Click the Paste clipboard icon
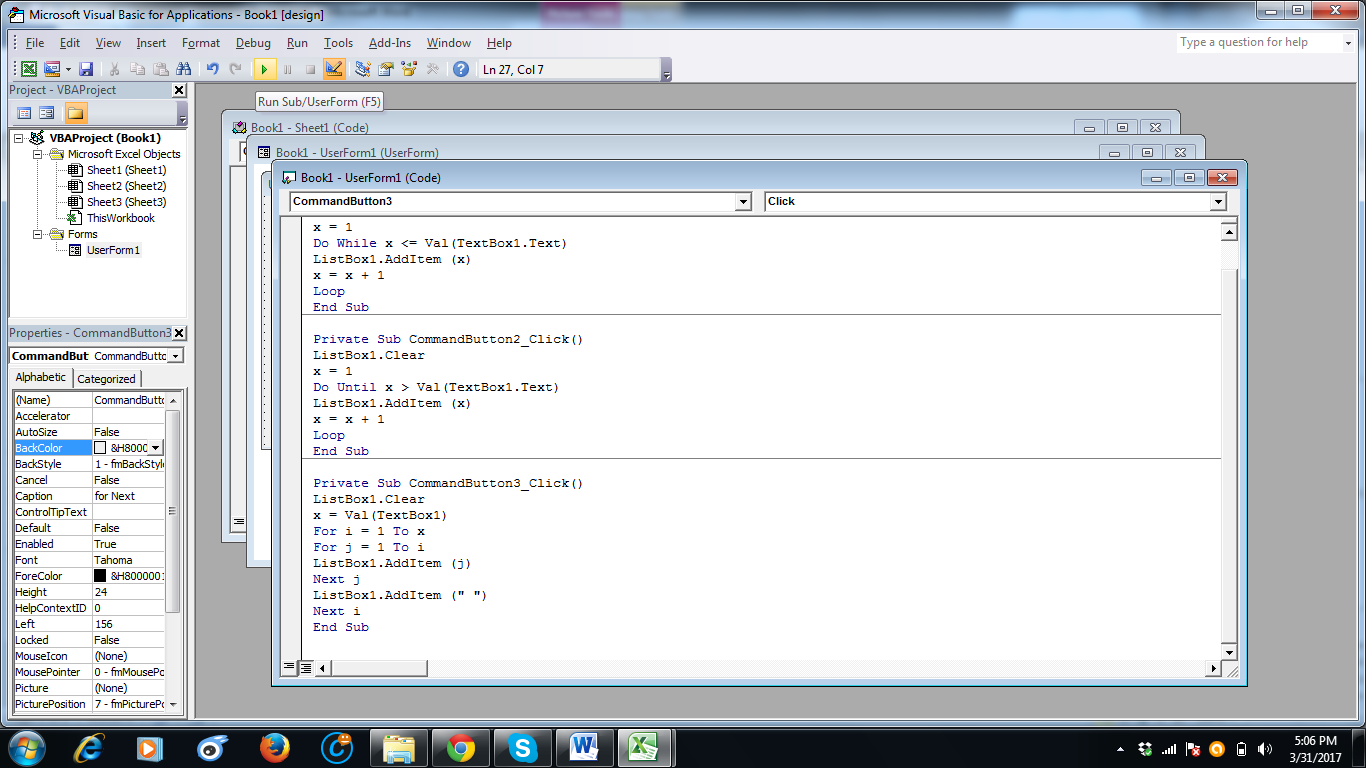Screen dimensions: 1366x768 (x=160, y=69)
